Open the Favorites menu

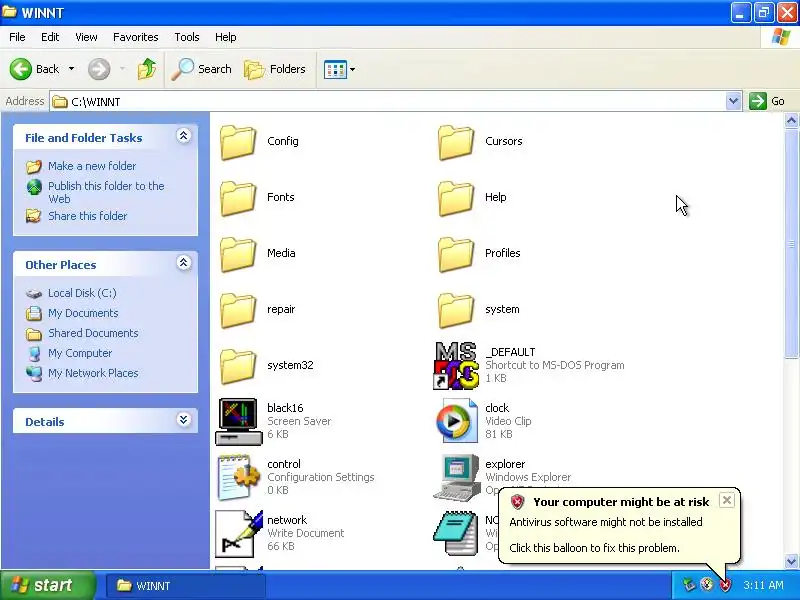click(x=136, y=37)
